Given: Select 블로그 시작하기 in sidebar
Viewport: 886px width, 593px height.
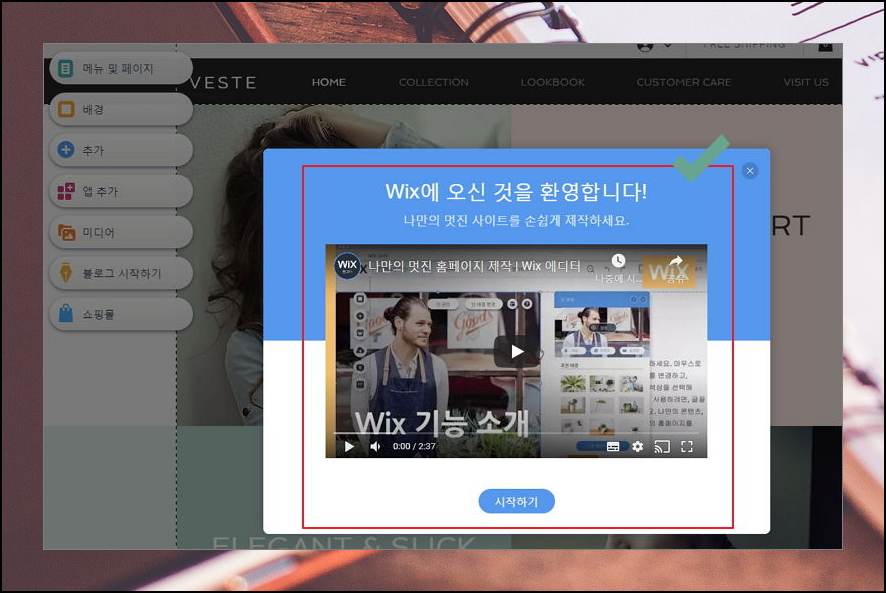Looking at the screenshot, I should [x=121, y=273].
